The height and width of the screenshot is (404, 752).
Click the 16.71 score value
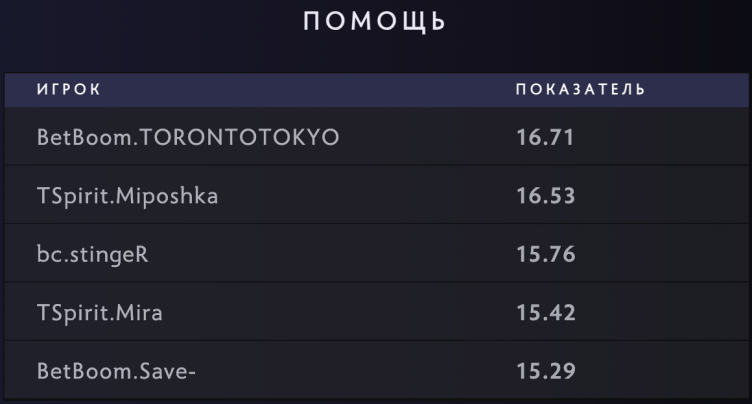coord(545,137)
